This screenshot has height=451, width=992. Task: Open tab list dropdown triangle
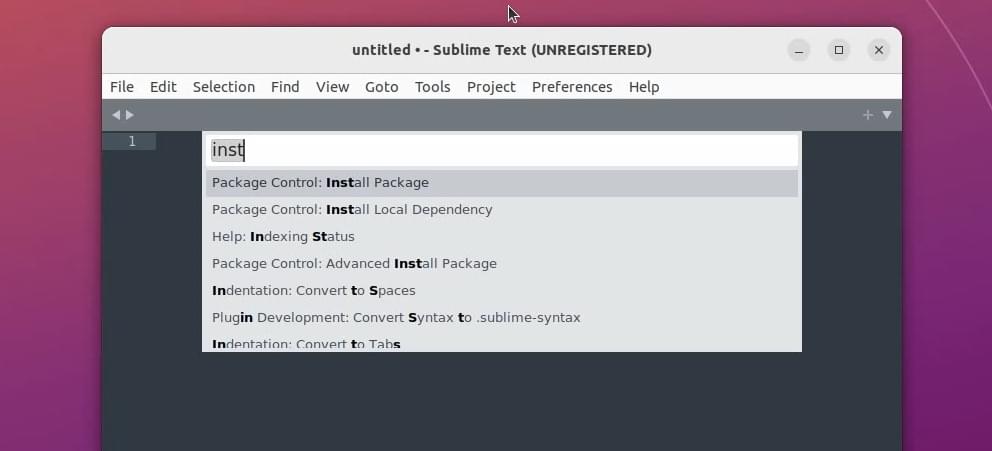[887, 115]
